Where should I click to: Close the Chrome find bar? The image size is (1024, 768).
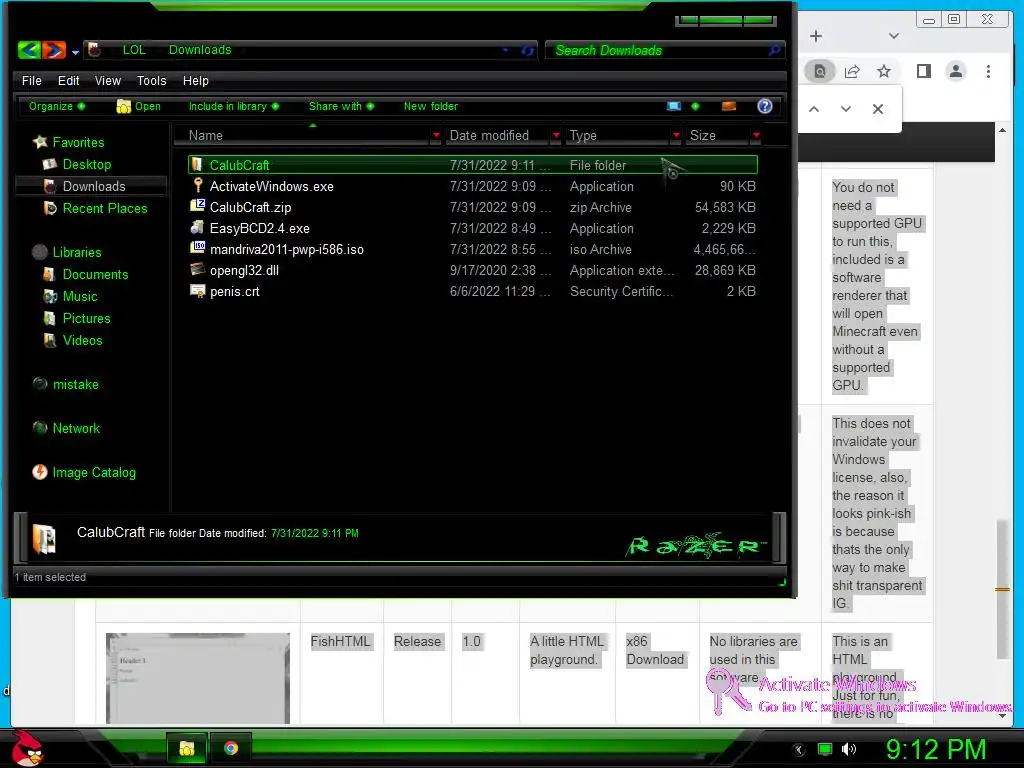pos(878,109)
